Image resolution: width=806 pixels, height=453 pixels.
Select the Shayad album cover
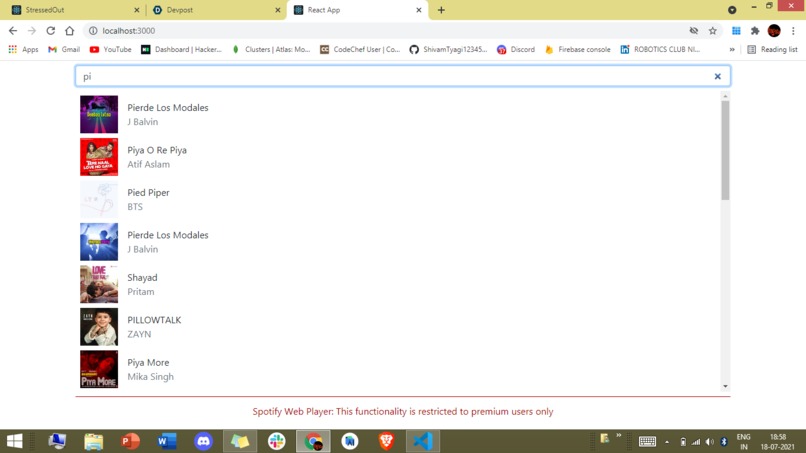(x=99, y=284)
